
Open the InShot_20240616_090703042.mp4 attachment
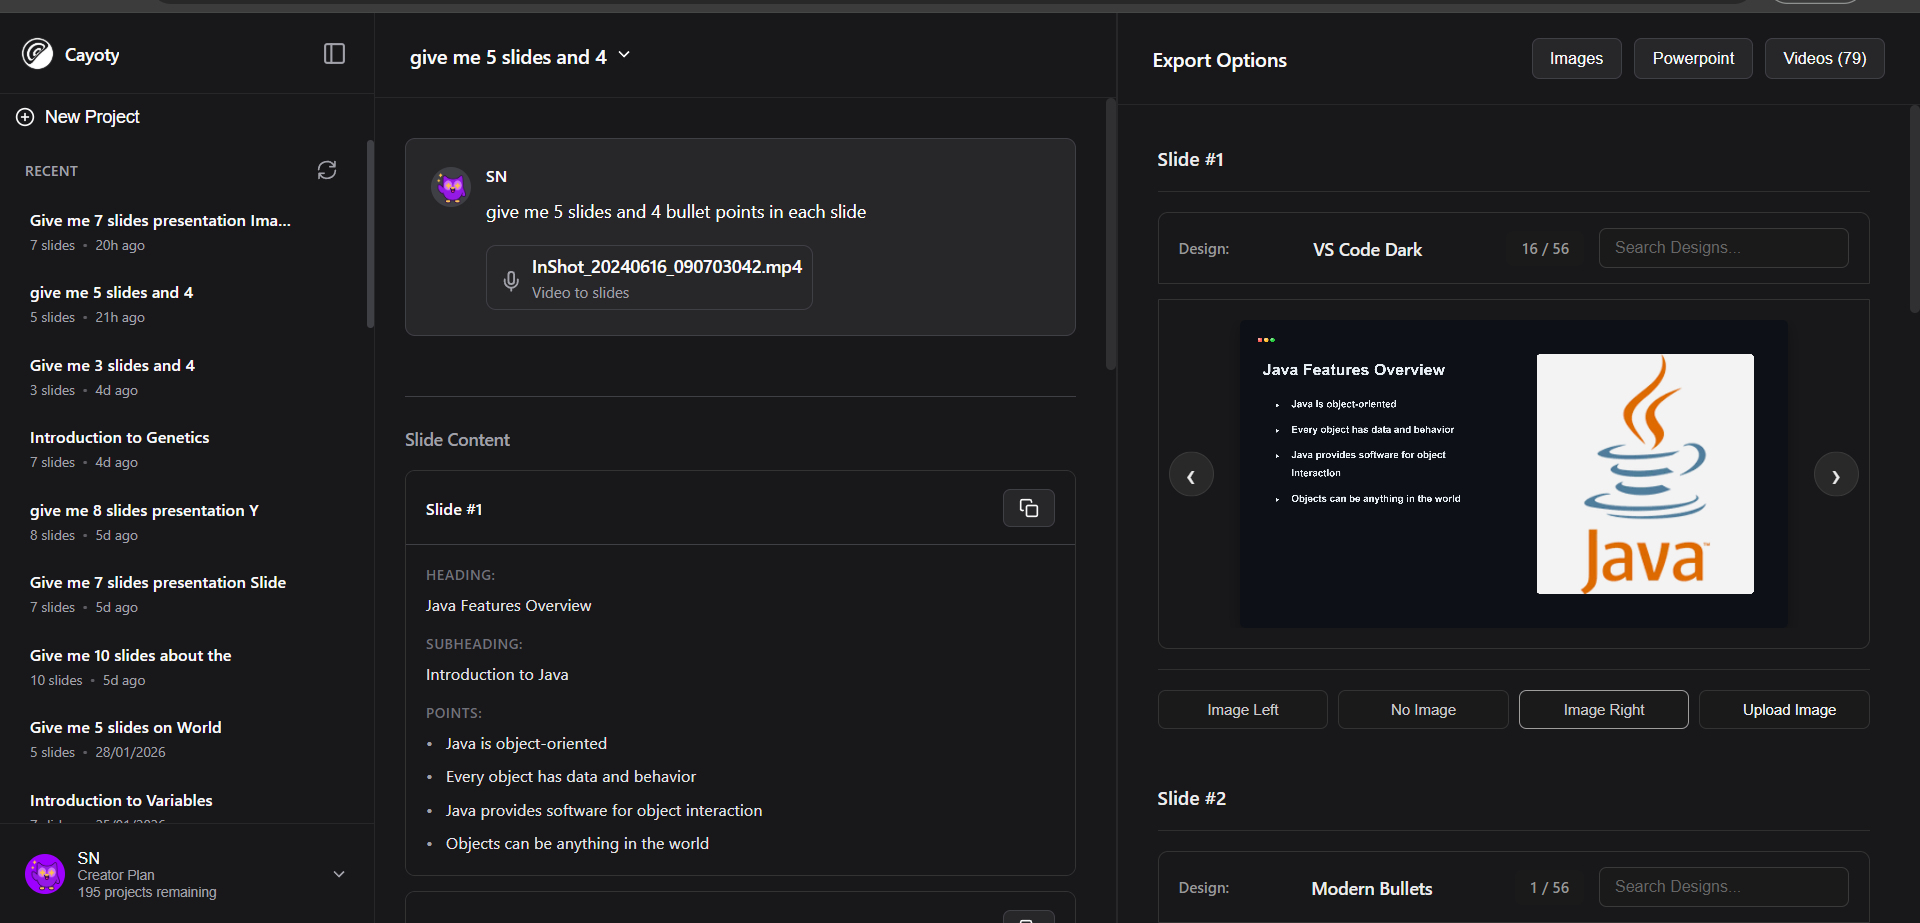[x=649, y=278]
